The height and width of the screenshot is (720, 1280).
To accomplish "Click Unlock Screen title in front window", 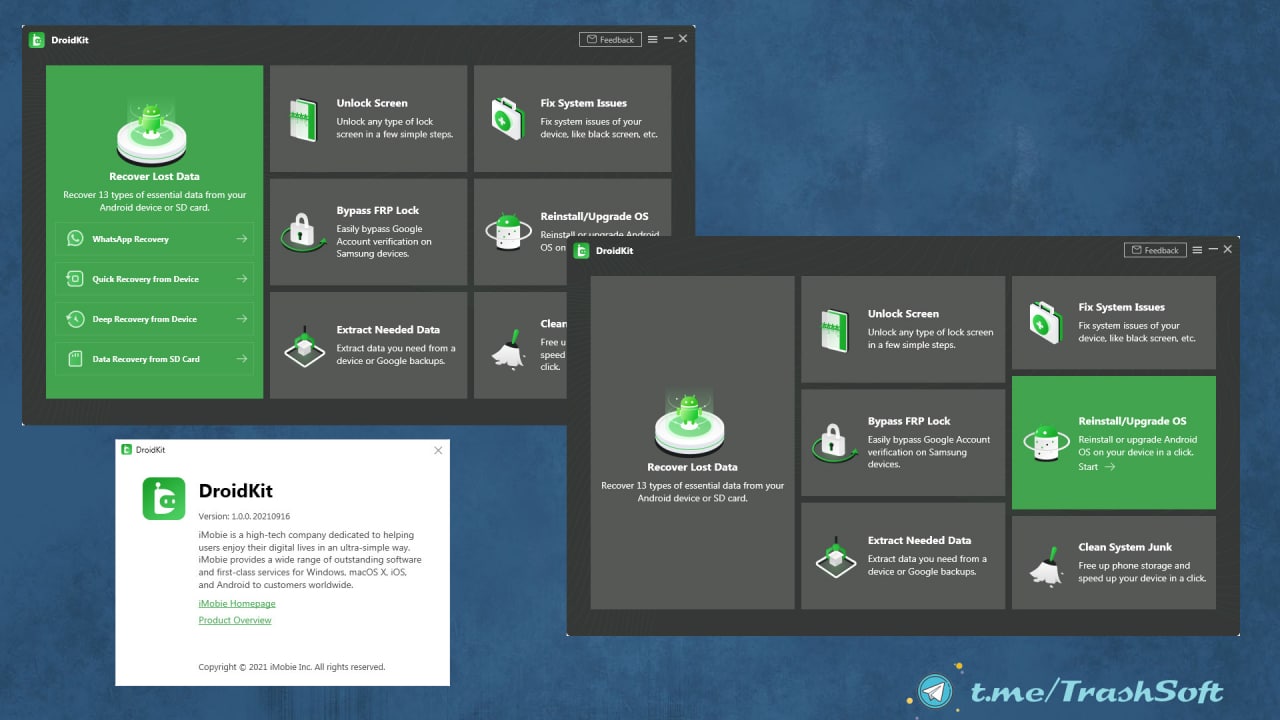I will coord(903,314).
